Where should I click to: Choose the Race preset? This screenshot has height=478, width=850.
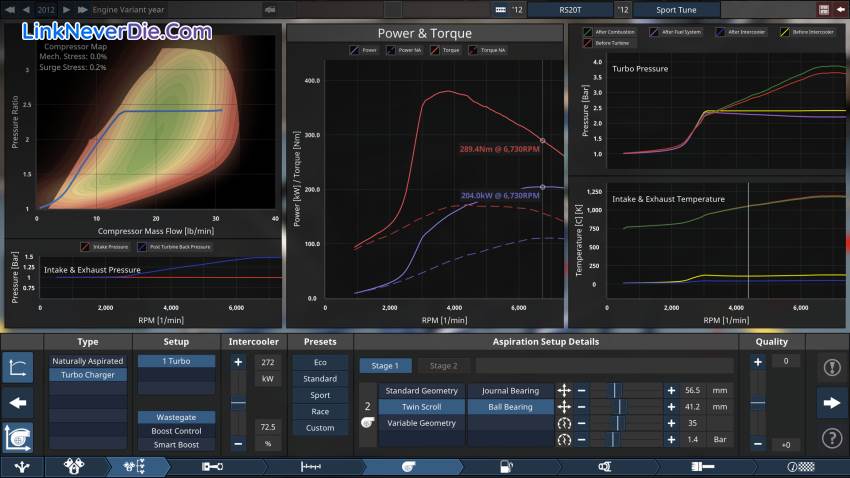320,411
